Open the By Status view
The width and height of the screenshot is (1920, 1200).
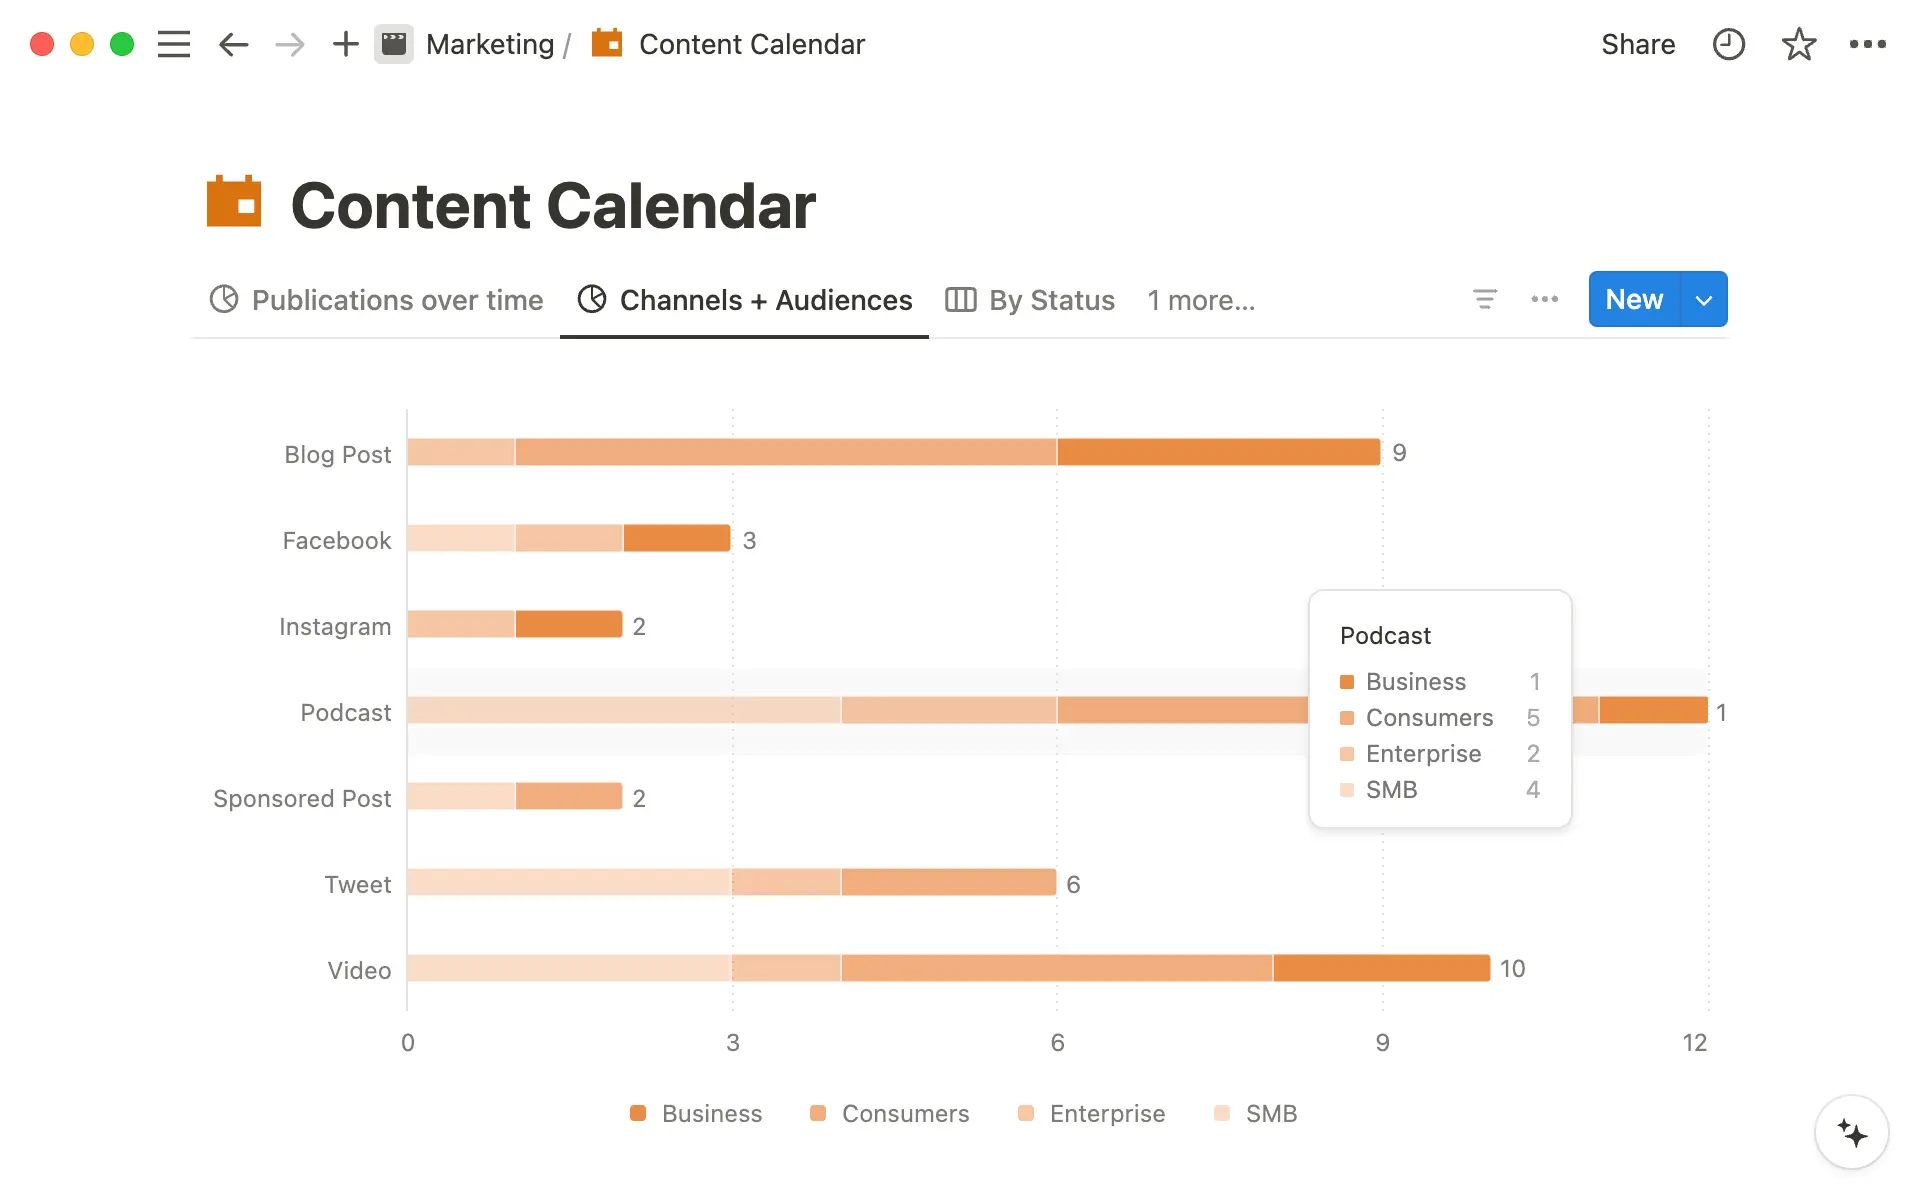1051,300
